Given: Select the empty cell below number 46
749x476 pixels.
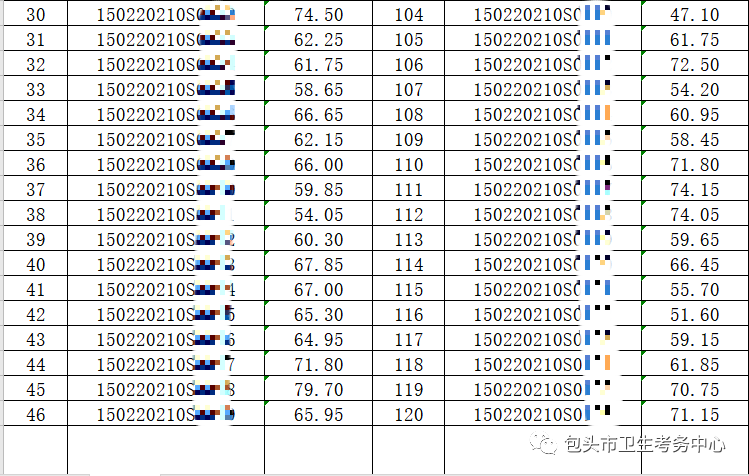Looking at the screenshot, I should 35,449.
